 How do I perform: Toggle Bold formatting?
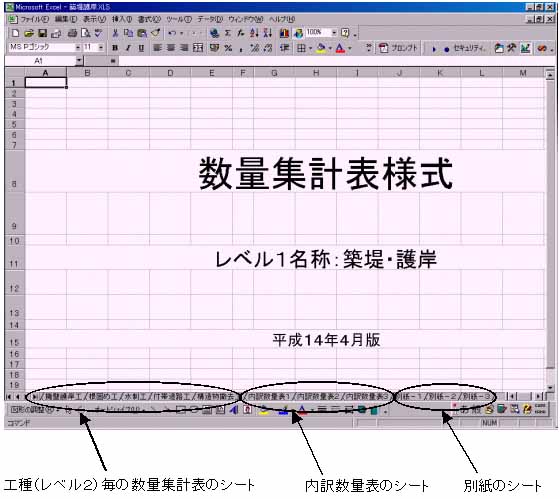(115, 48)
